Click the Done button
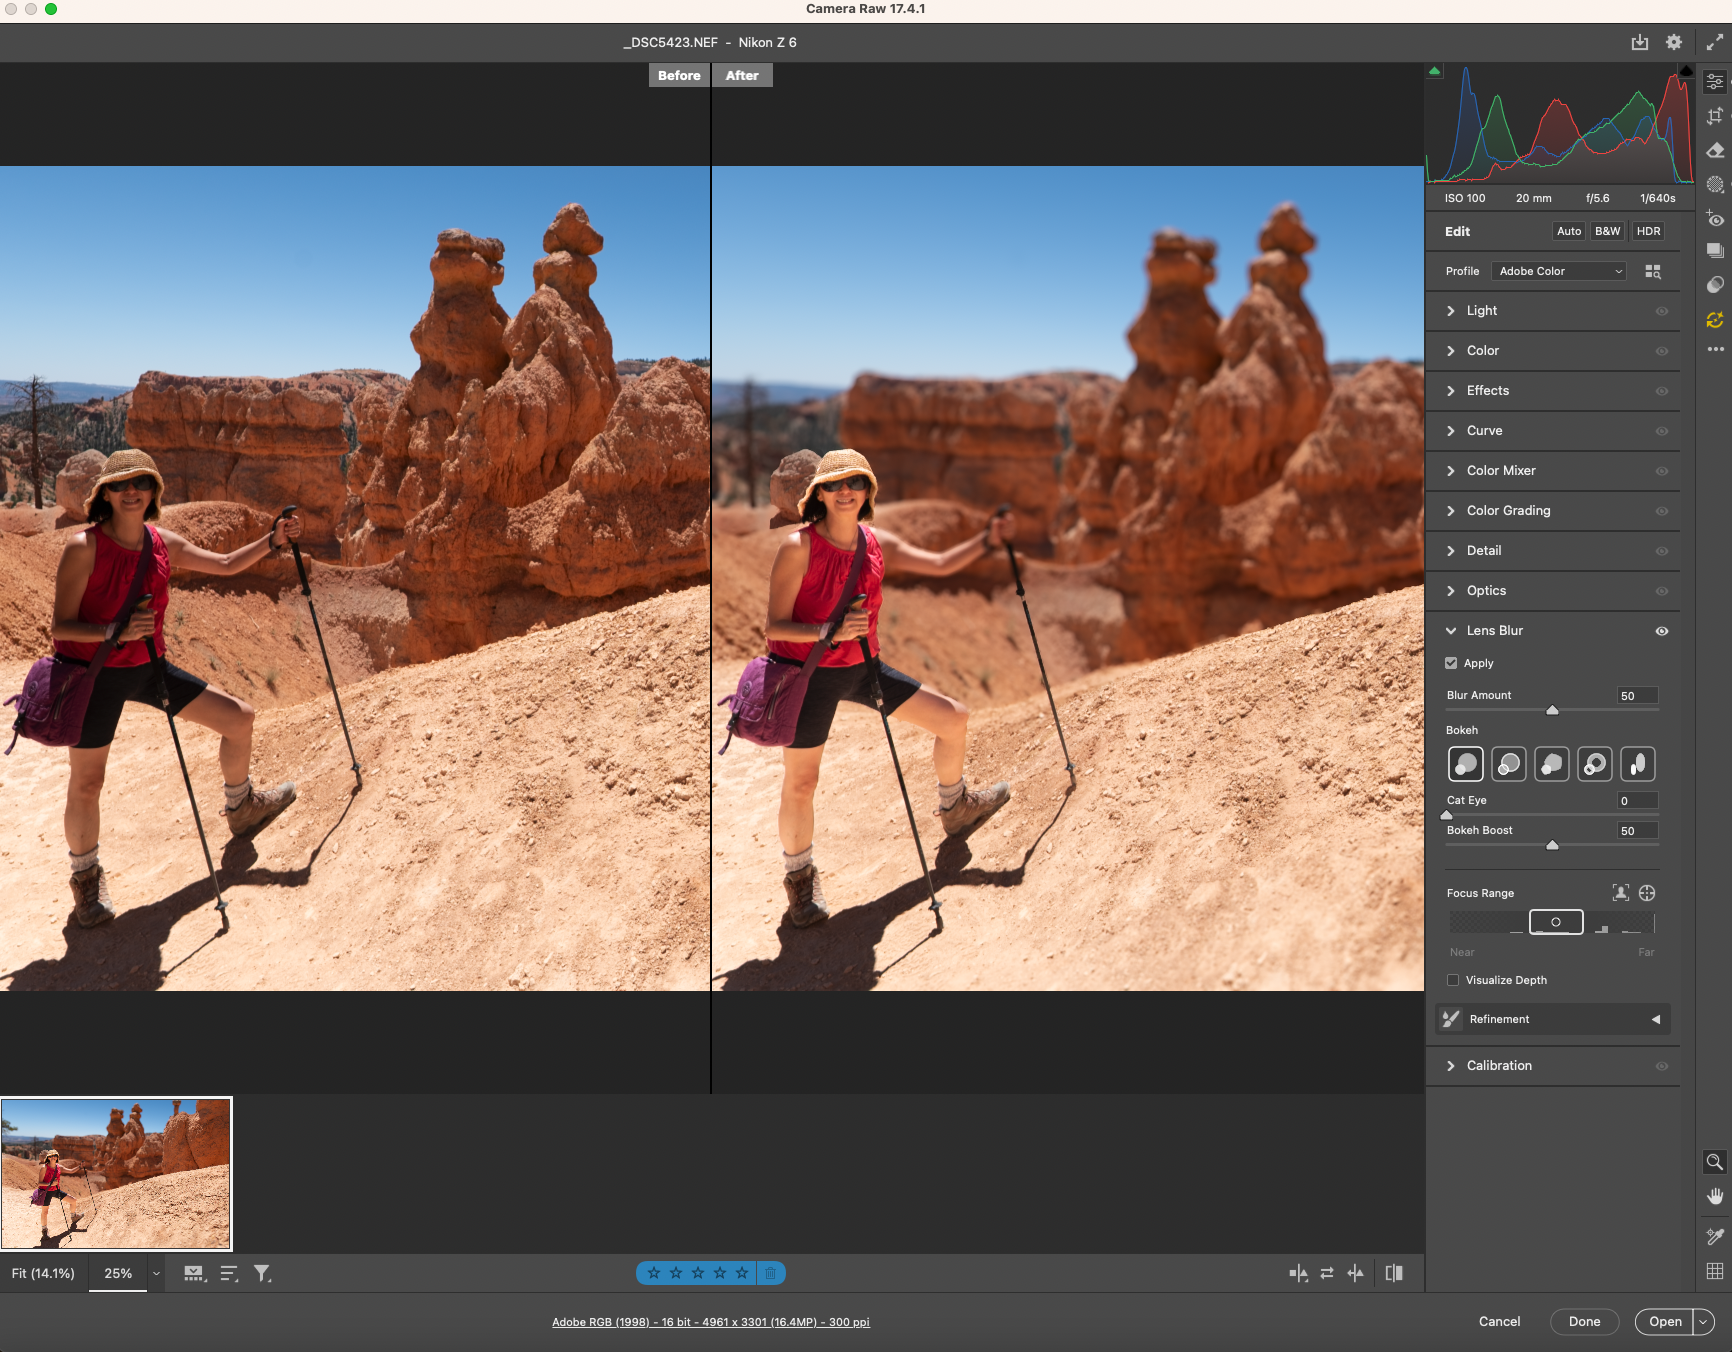This screenshot has width=1732, height=1352. [1584, 1322]
